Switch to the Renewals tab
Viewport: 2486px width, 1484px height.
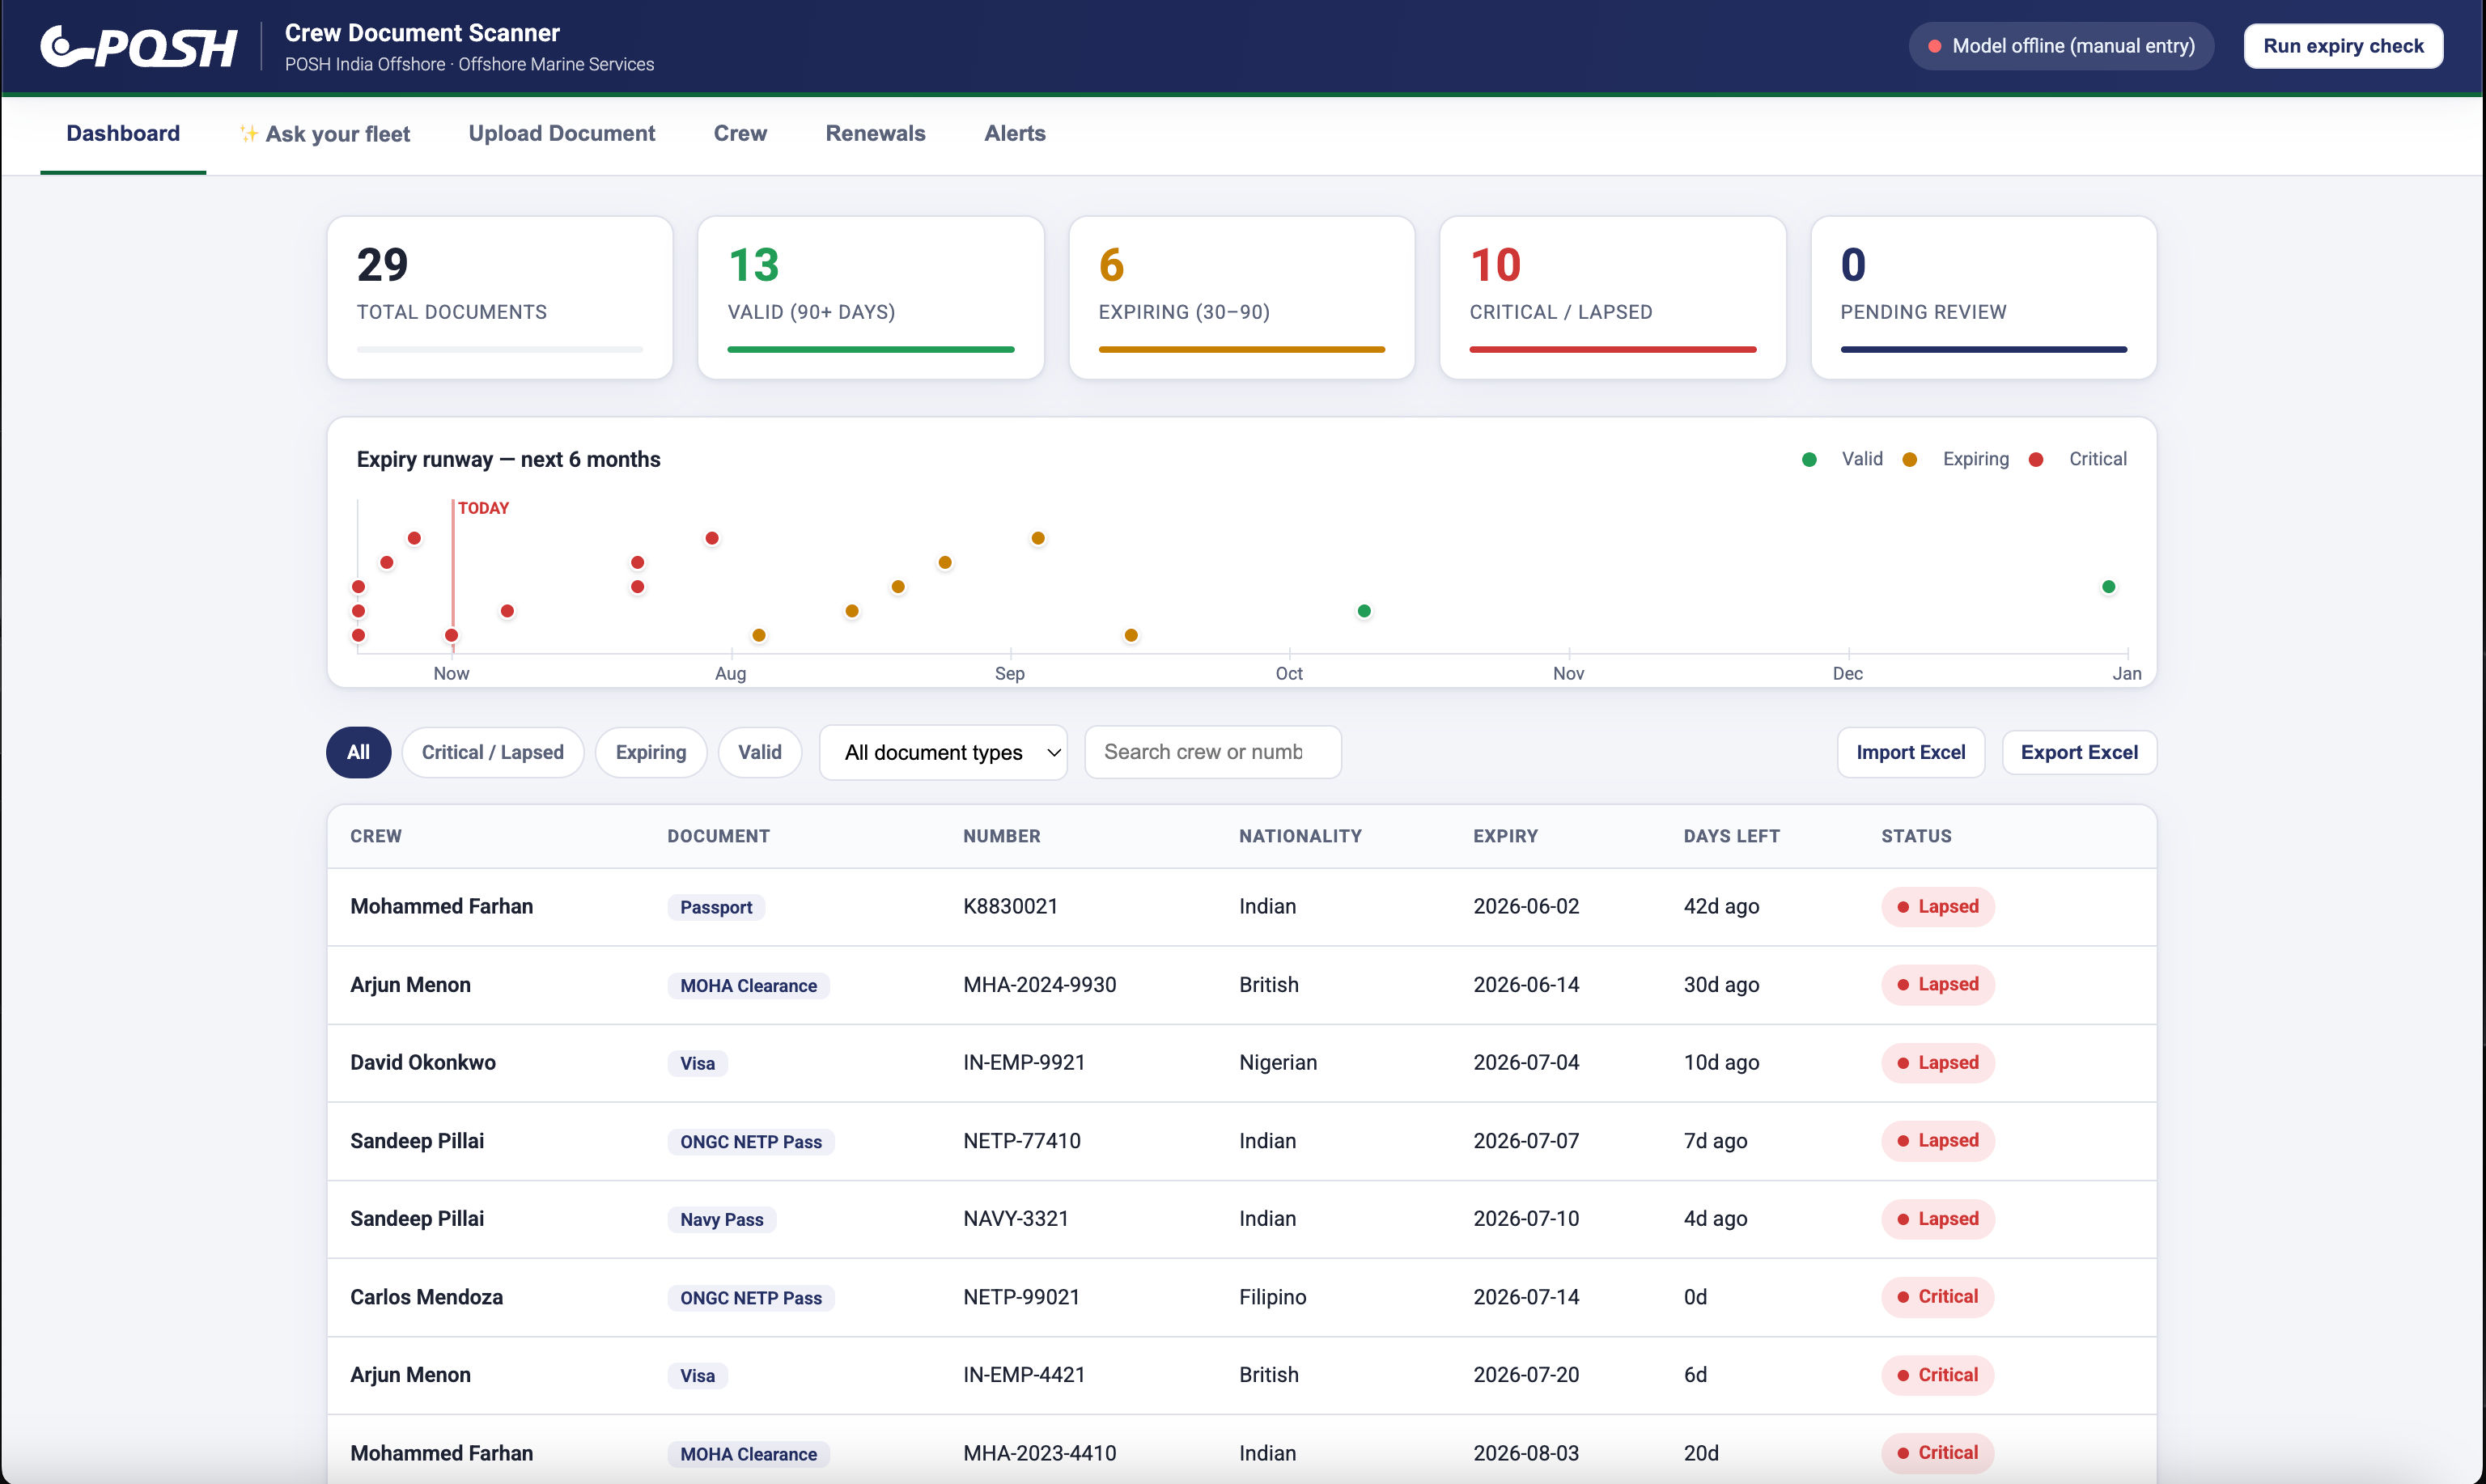coord(875,133)
